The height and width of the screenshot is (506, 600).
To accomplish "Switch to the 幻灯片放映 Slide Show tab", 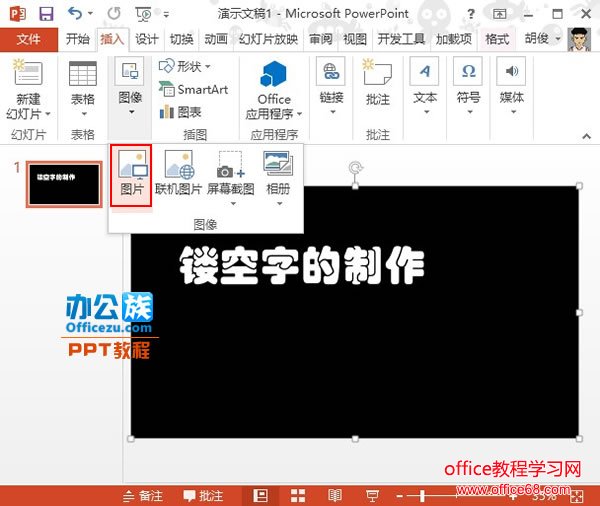I will coord(268,39).
